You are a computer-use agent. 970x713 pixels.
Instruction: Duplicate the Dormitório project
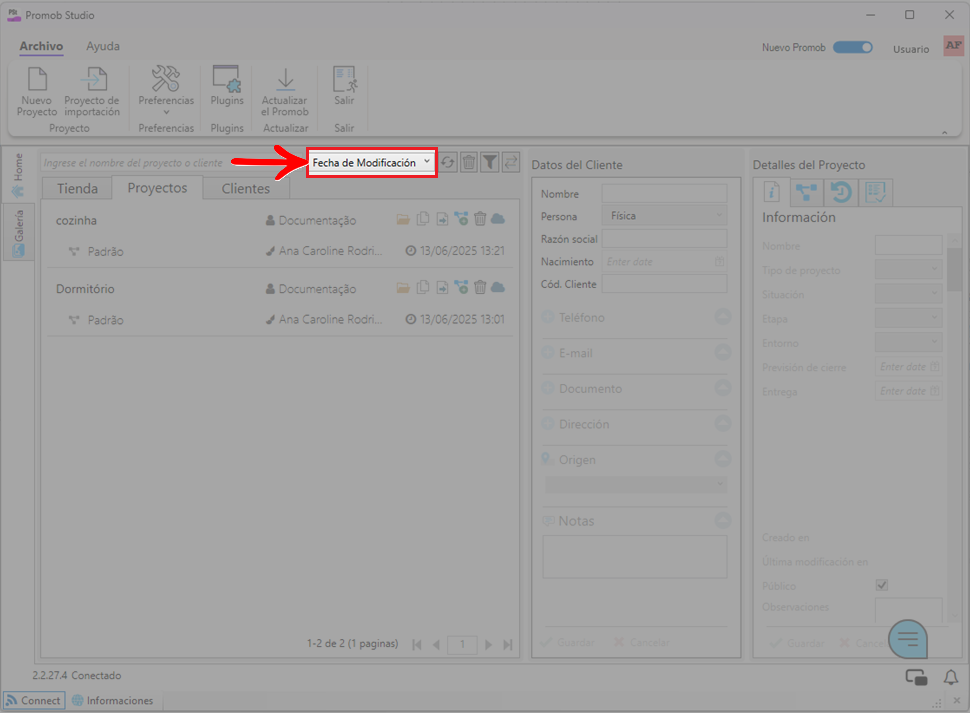coord(423,288)
